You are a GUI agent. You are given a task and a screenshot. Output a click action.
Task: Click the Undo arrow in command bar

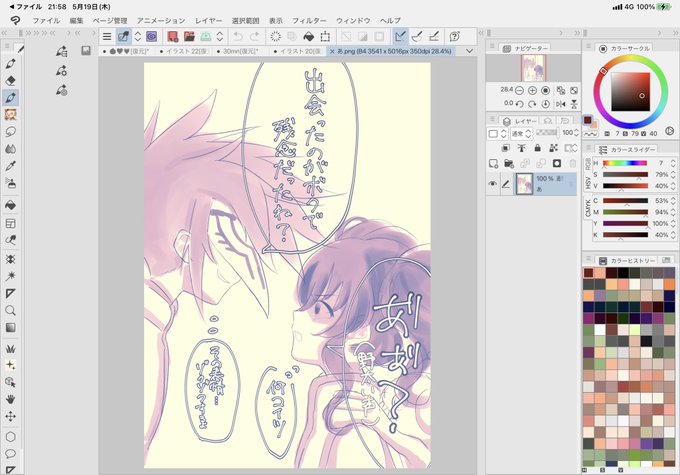[238, 36]
